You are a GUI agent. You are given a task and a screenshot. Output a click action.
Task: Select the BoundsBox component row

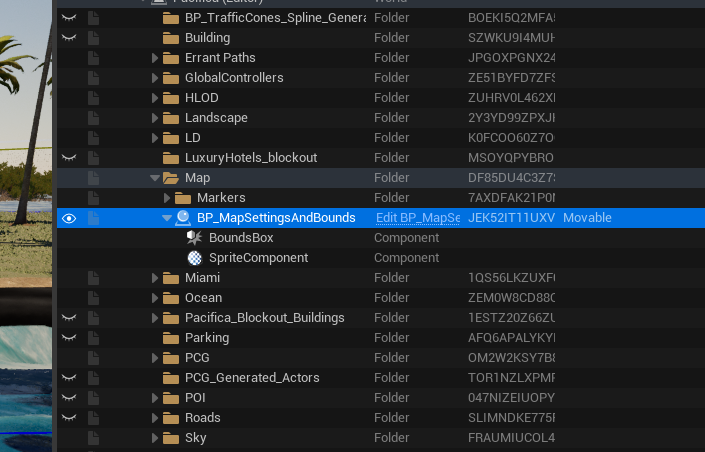tap(381, 238)
